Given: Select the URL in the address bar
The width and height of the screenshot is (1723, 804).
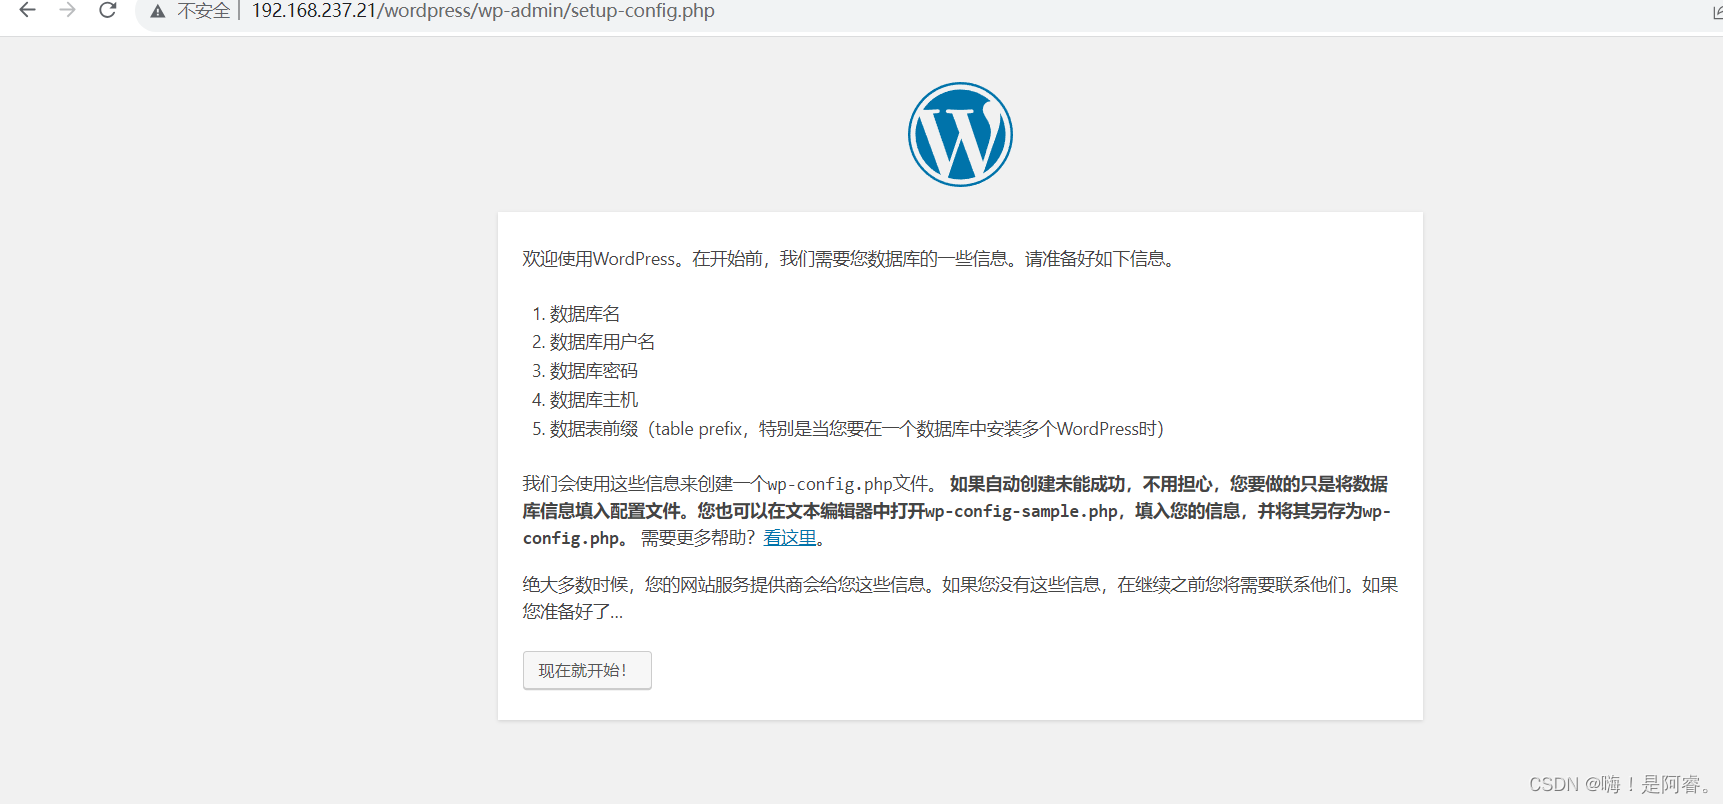Looking at the screenshot, I should 483,11.
